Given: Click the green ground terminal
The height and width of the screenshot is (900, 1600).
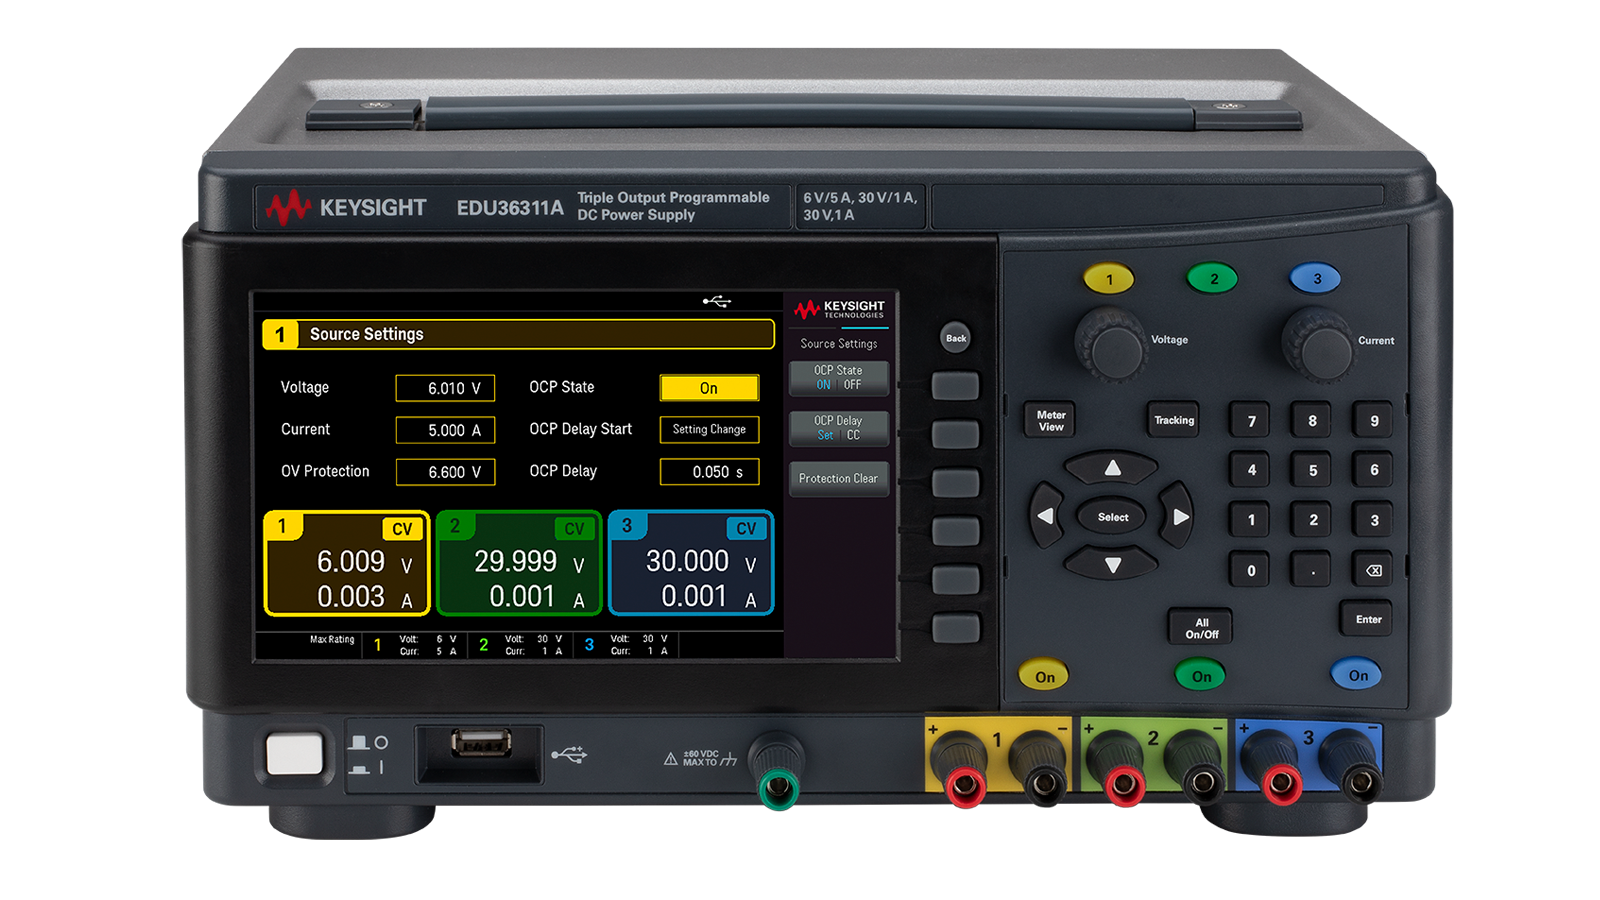Looking at the screenshot, I should pyautogui.click(x=777, y=787).
